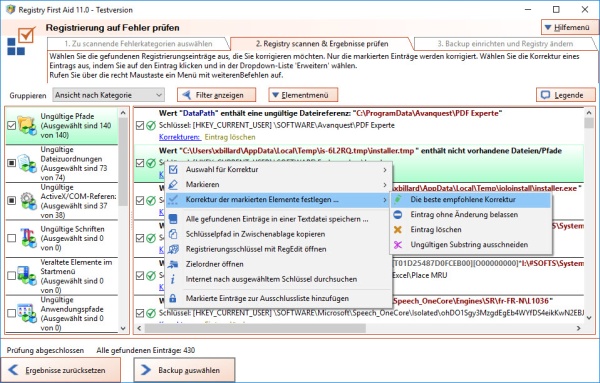Toggle the 'Ungültige Dateizuordnungen' category checkbox

(x=11, y=163)
